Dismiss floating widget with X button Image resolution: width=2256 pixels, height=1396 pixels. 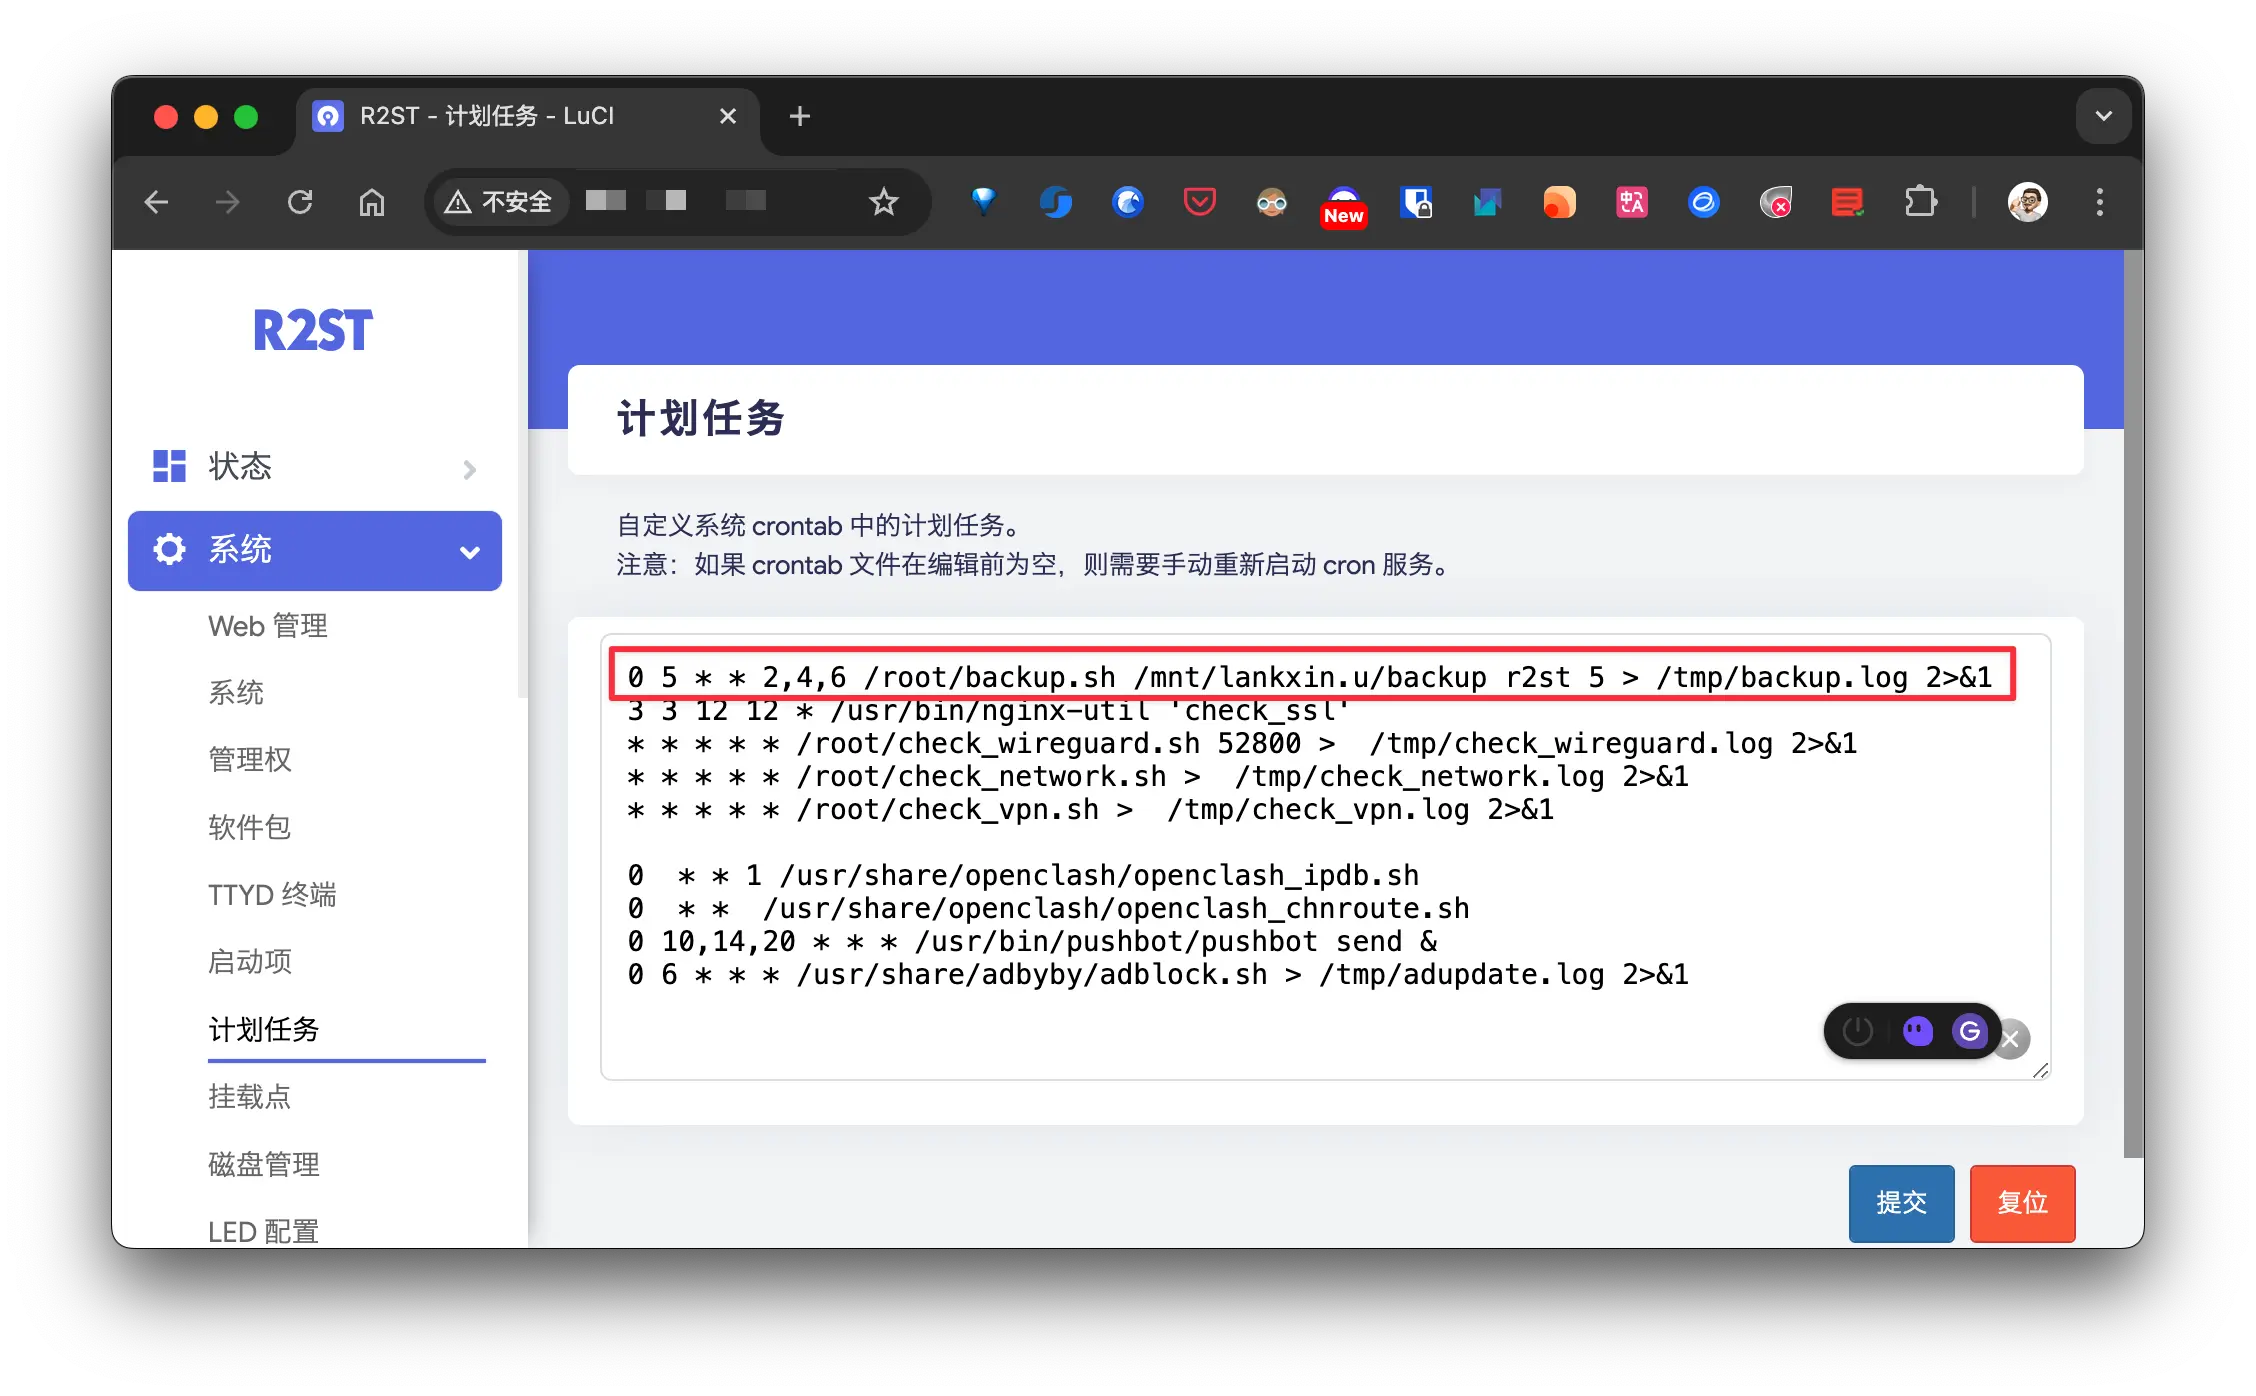click(x=2011, y=1039)
